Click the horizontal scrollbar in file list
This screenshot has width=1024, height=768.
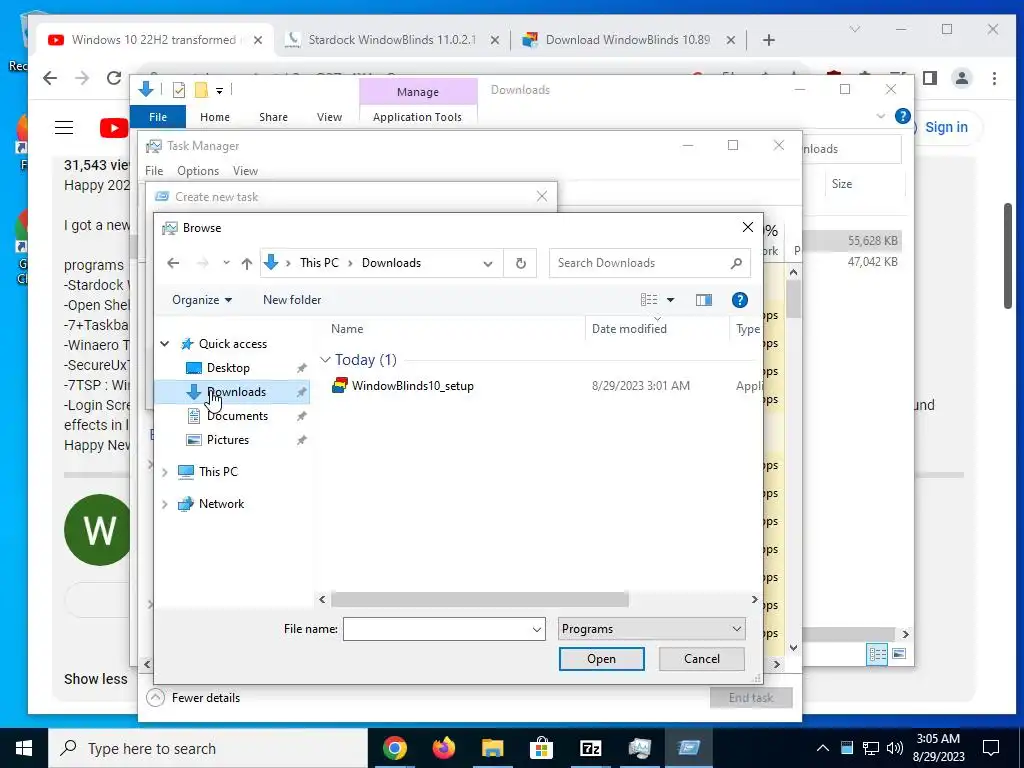point(480,599)
